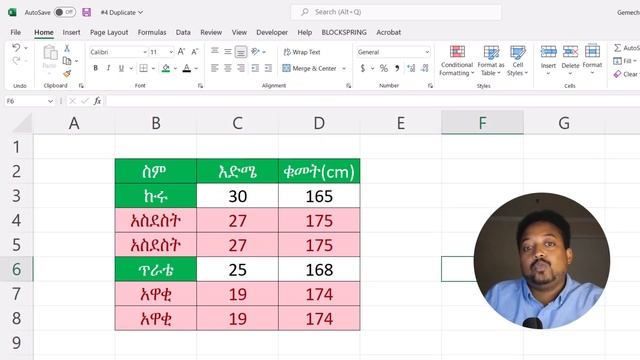Click the Top Align icon
640x360 pixels.
point(215,51)
